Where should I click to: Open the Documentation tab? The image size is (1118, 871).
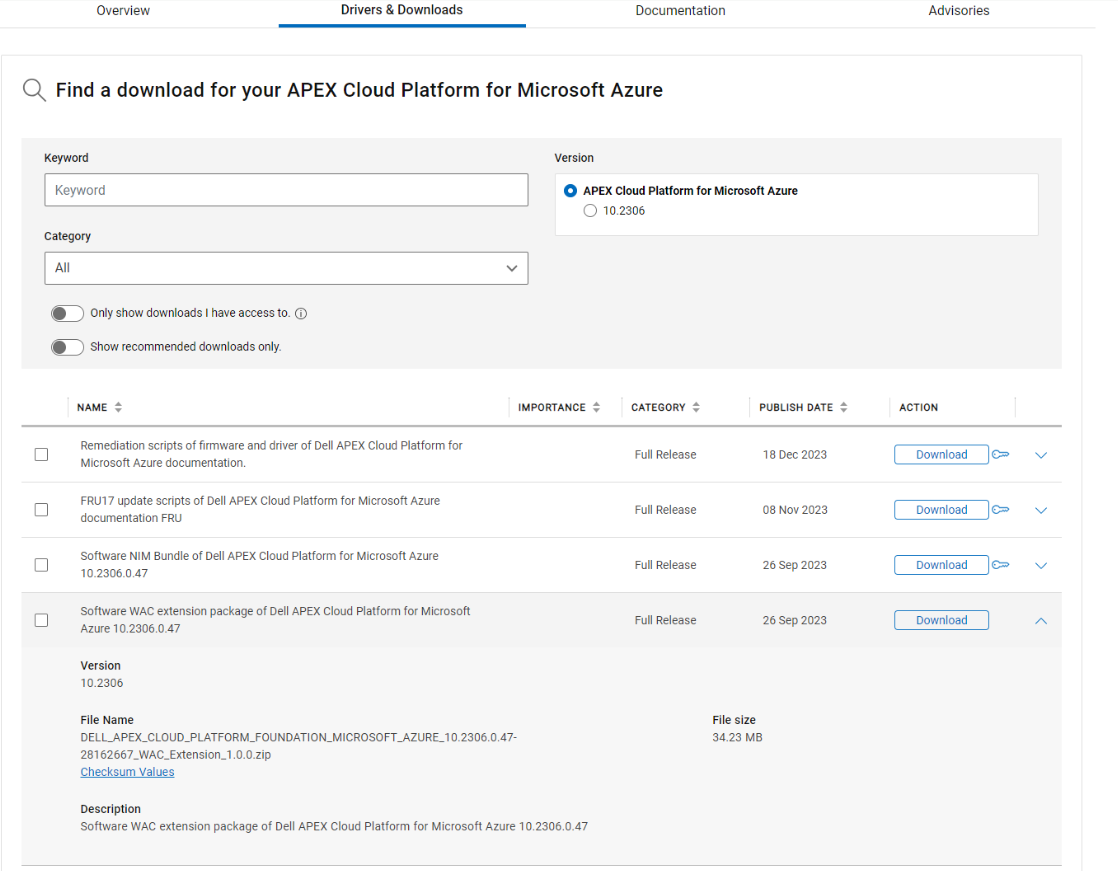[680, 11]
